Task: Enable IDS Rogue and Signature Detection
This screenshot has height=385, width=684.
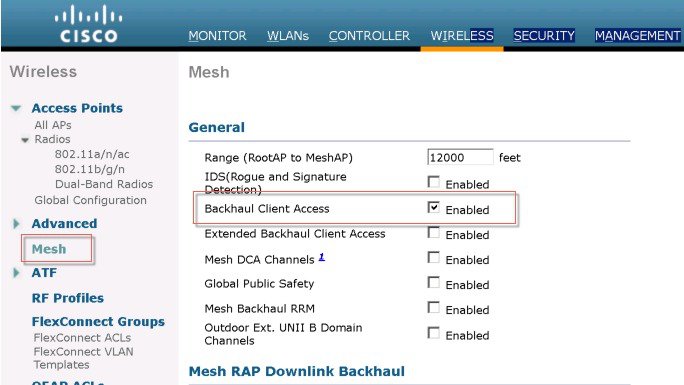Action: click(x=433, y=182)
